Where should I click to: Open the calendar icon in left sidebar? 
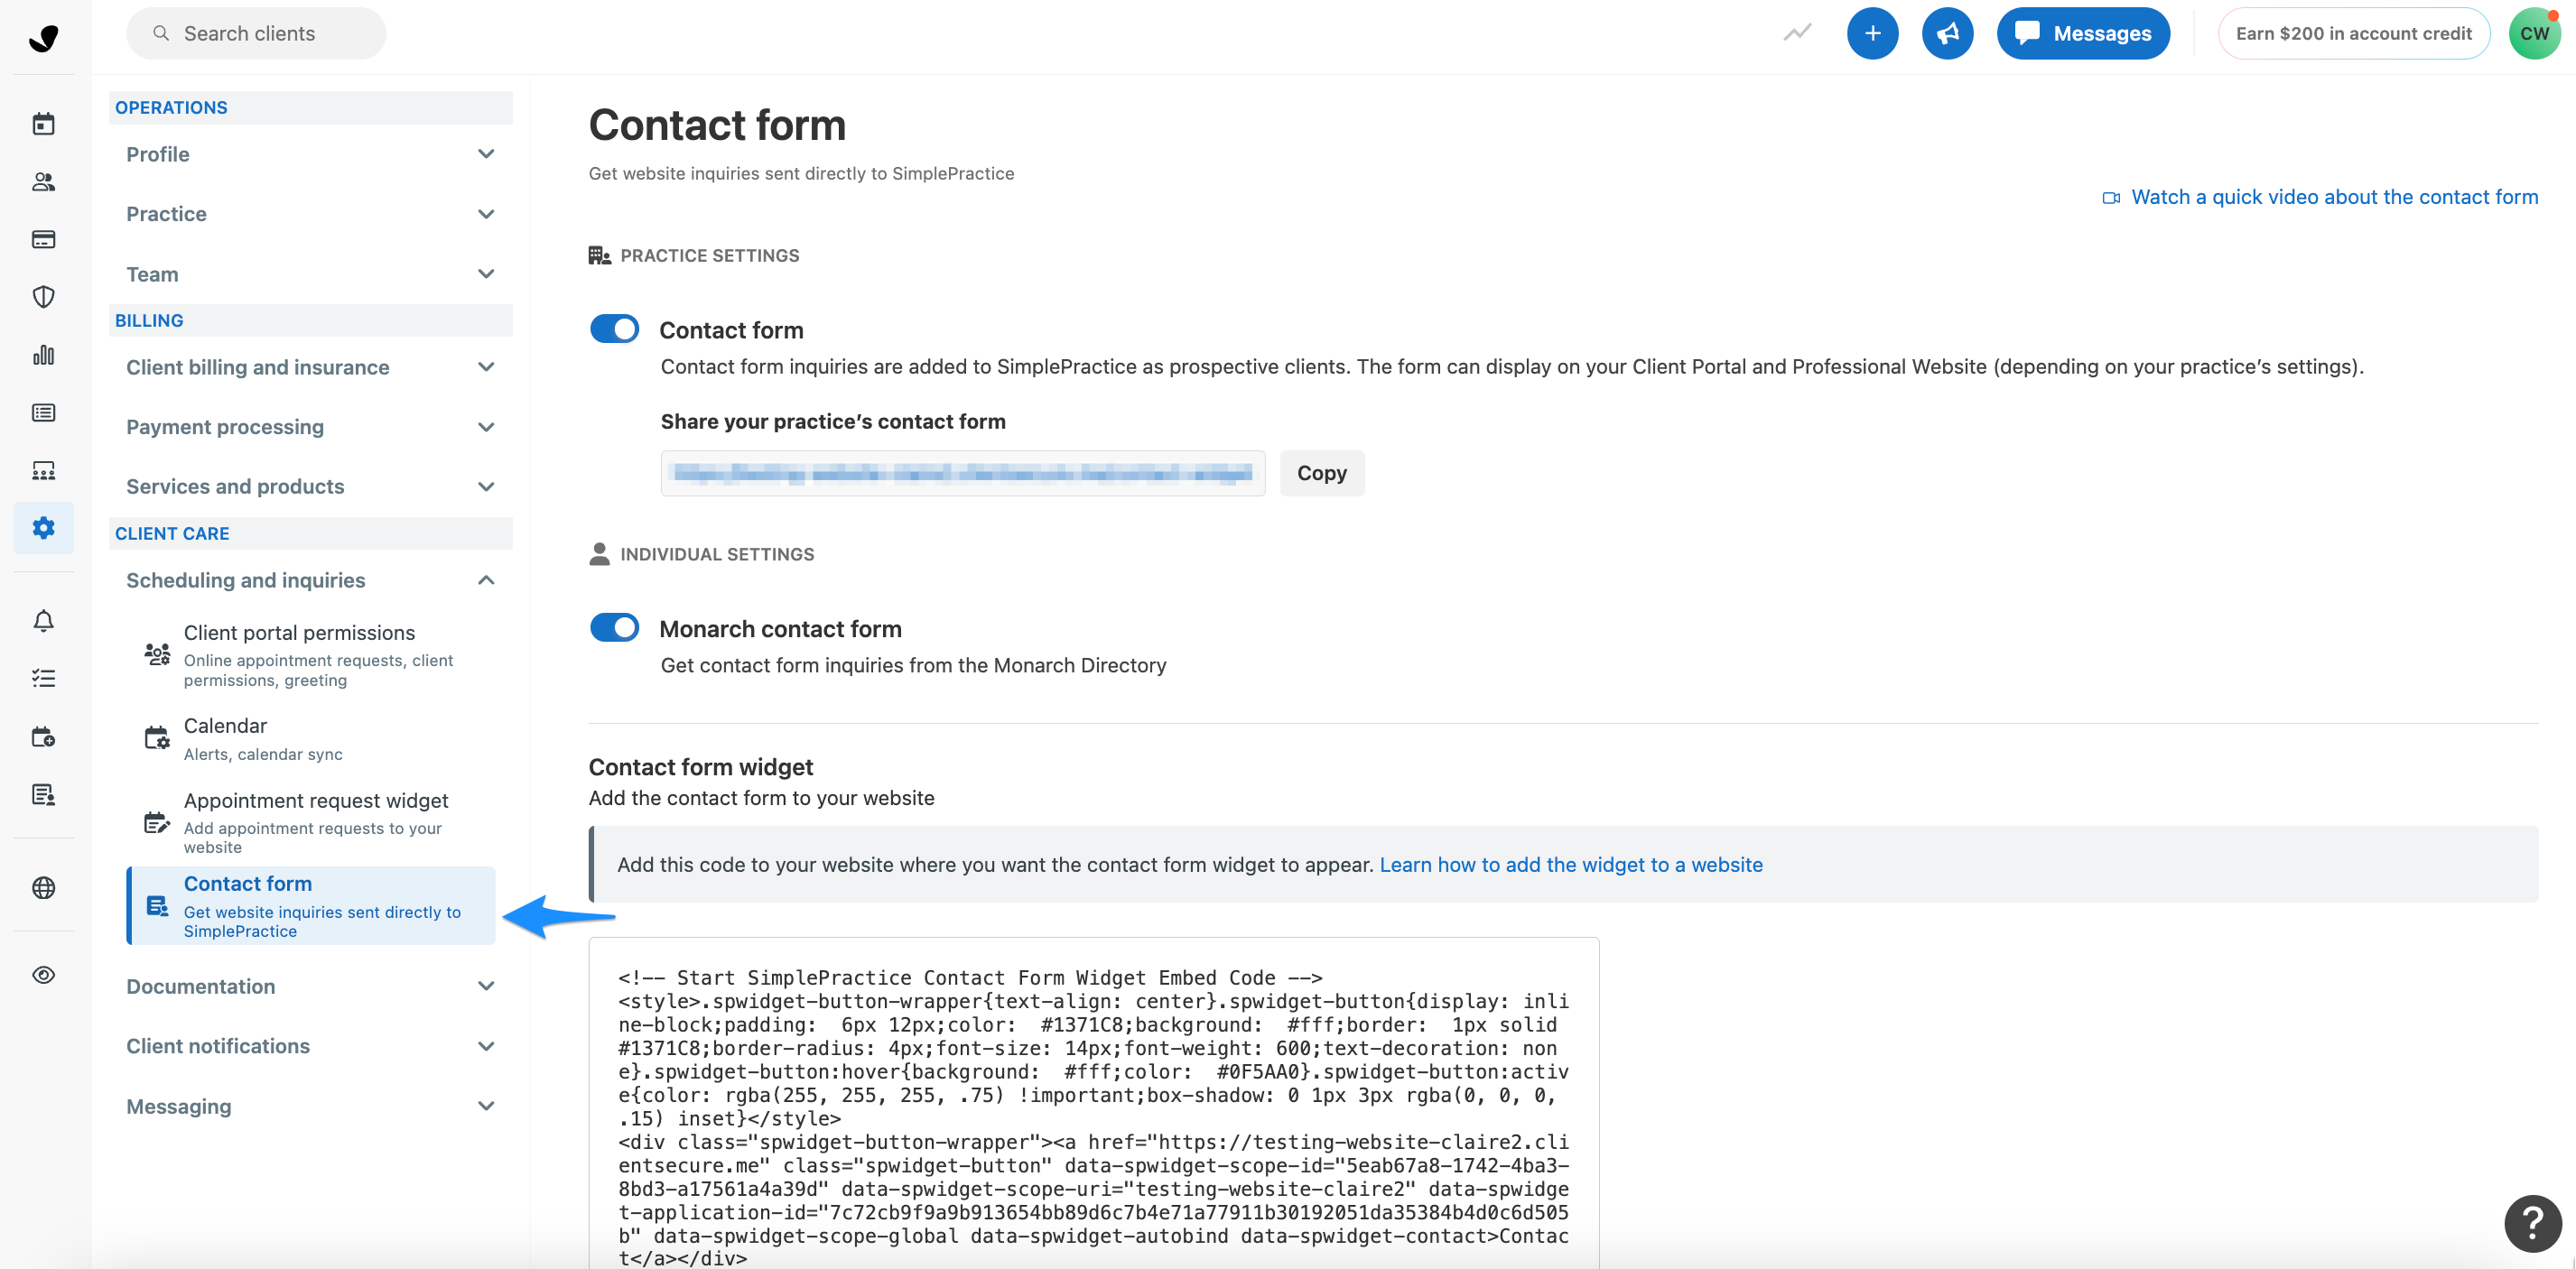[x=43, y=124]
